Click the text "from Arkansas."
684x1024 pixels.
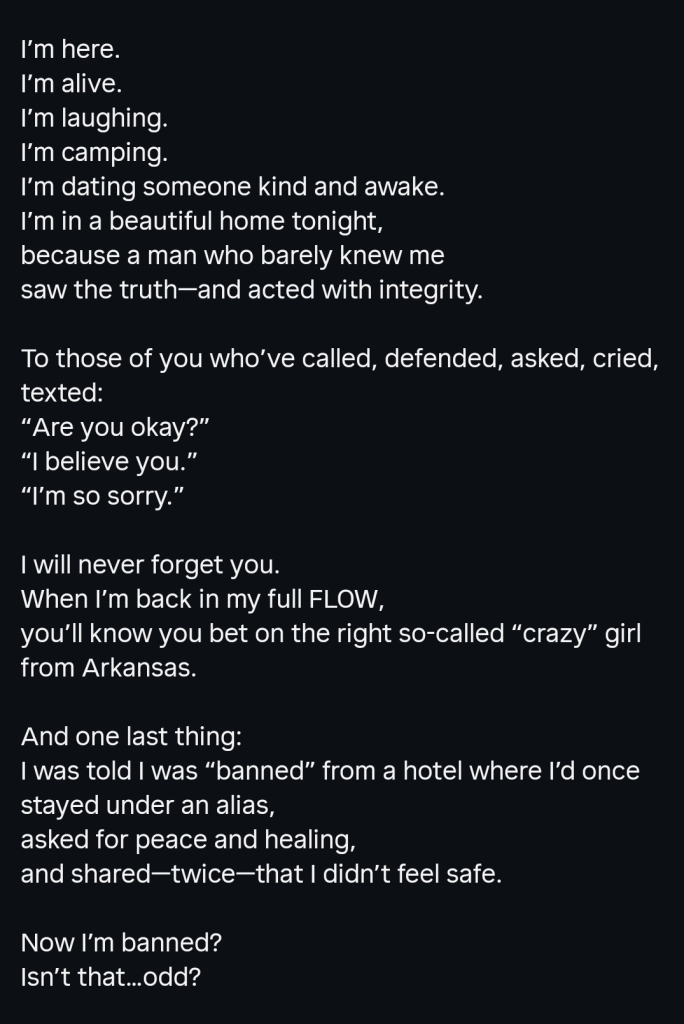tap(108, 668)
